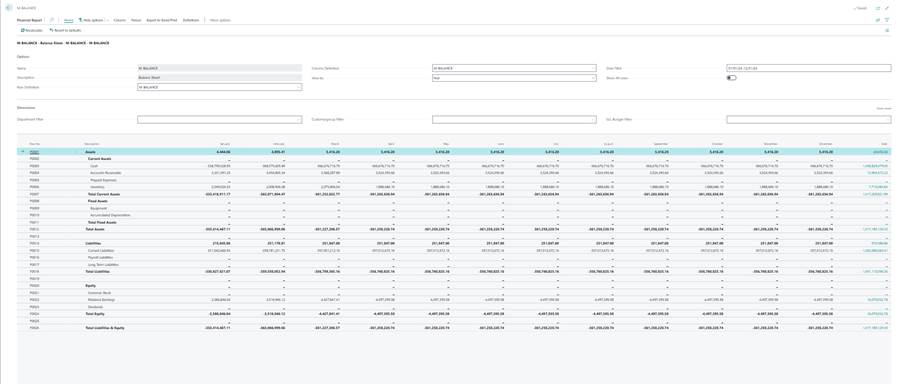Image resolution: width=903 pixels, height=384 pixels.
Task: Toggle the Show All Lines switch
Action: (x=731, y=78)
